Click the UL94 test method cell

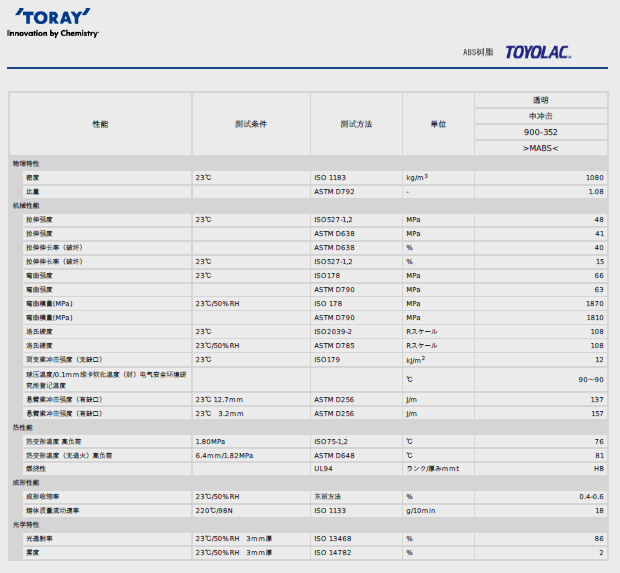coord(323,468)
